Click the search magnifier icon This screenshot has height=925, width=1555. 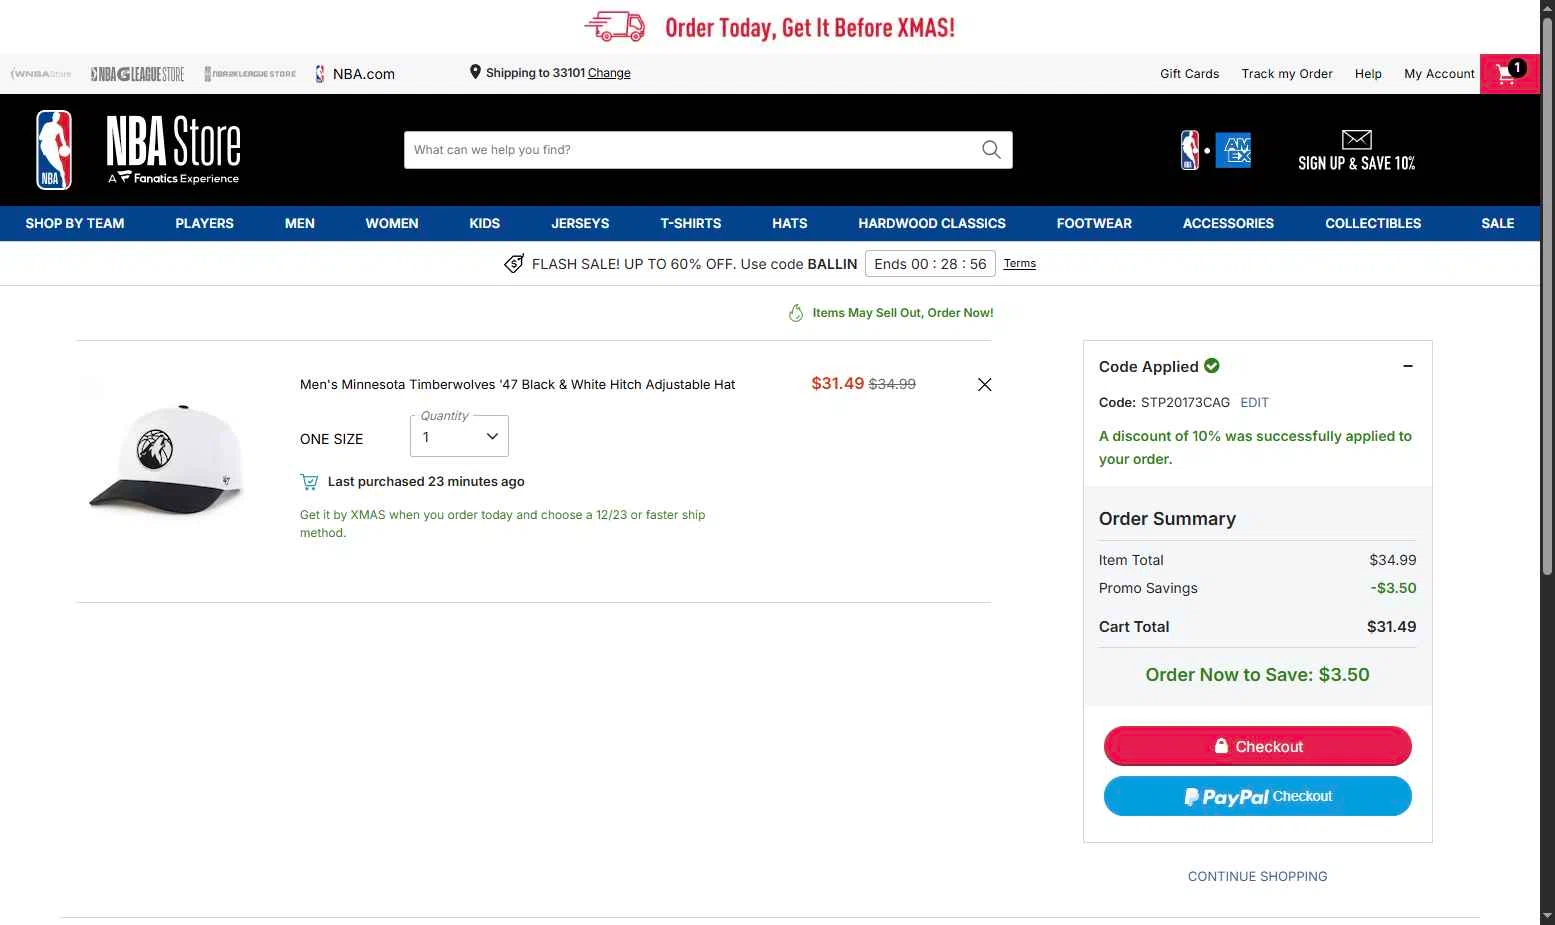tap(991, 150)
